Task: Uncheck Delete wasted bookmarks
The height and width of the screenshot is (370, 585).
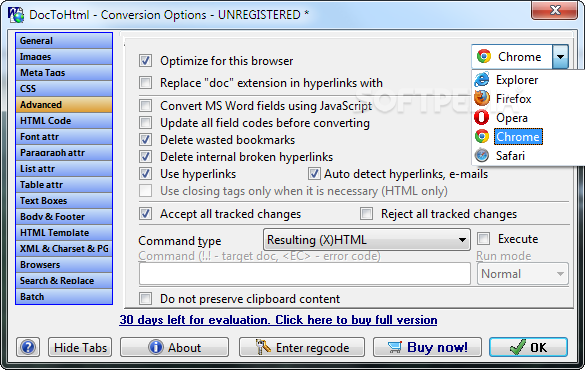Action: pyautogui.click(x=146, y=140)
